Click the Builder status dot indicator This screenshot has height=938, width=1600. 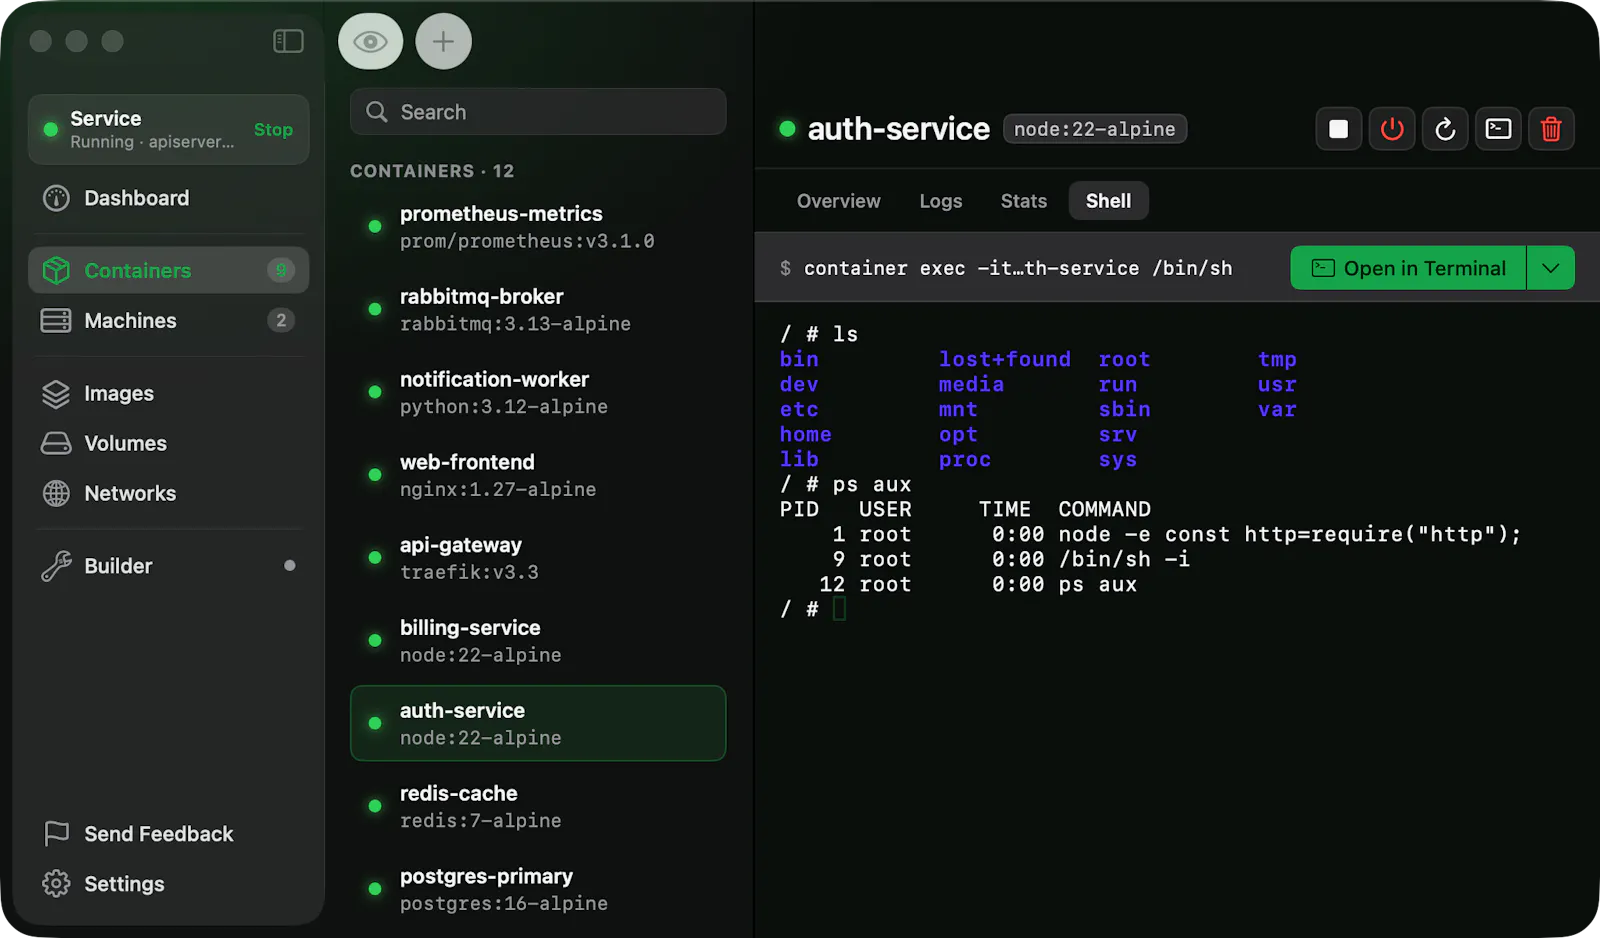click(x=289, y=566)
